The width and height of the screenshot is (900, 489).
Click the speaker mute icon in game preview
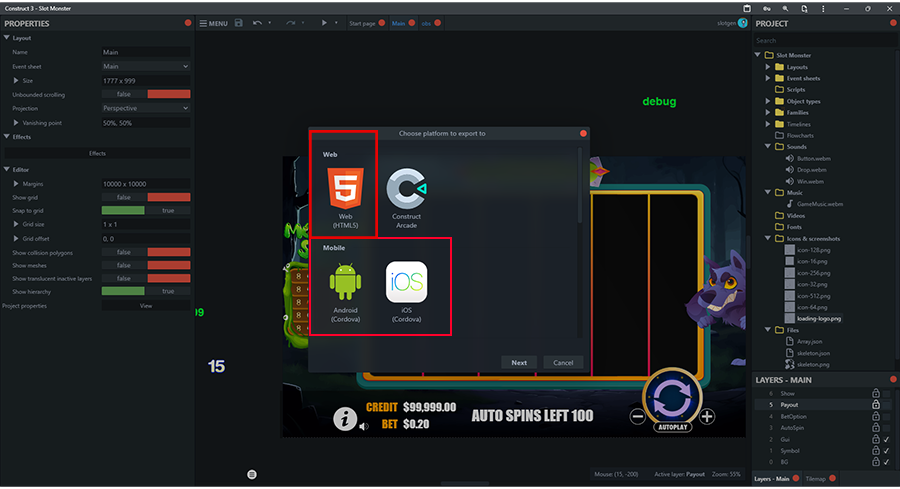364,426
